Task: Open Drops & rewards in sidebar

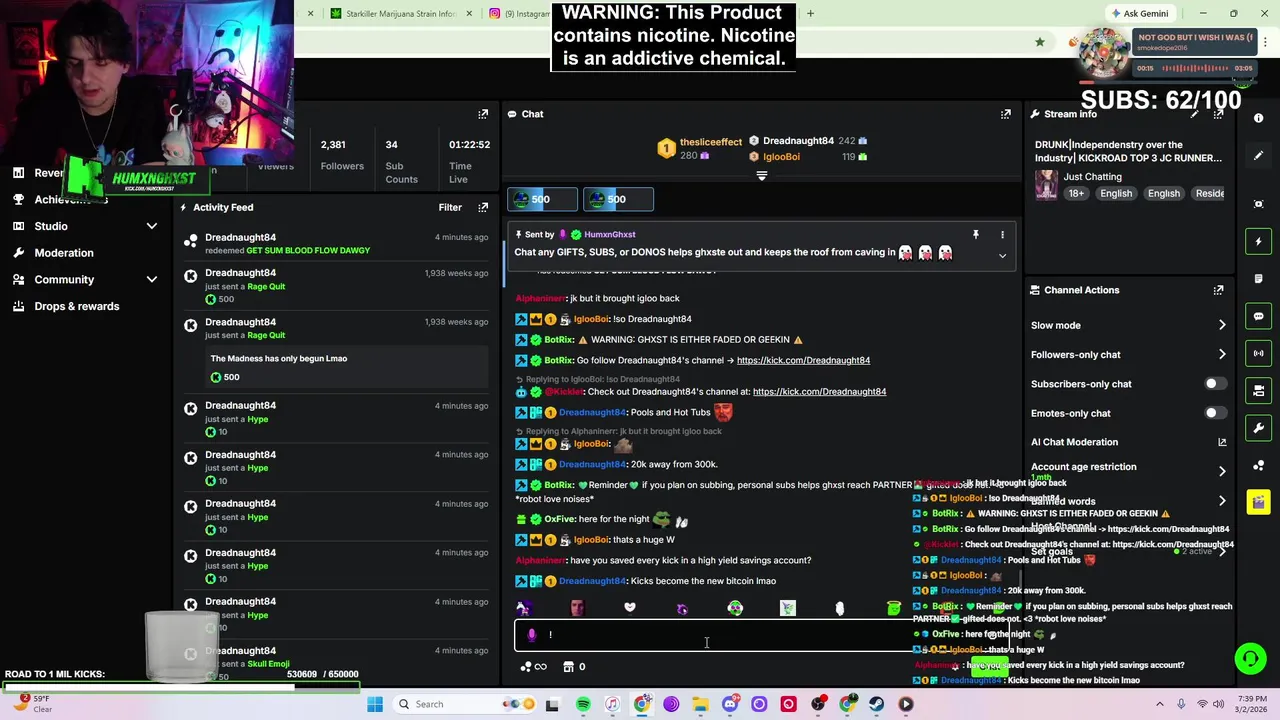Action: [x=76, y=306]
